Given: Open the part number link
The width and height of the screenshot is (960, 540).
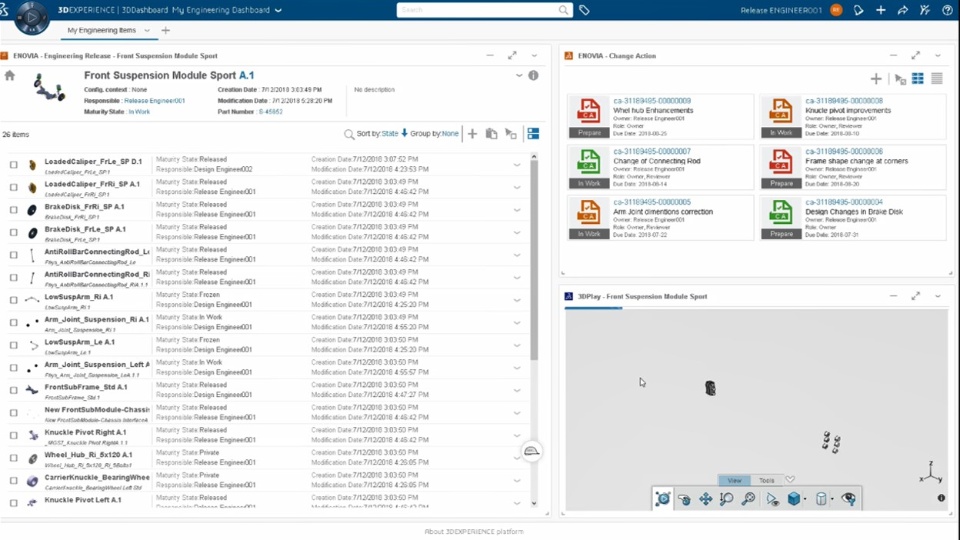Looking at the screenshot, I should [270, 111].
